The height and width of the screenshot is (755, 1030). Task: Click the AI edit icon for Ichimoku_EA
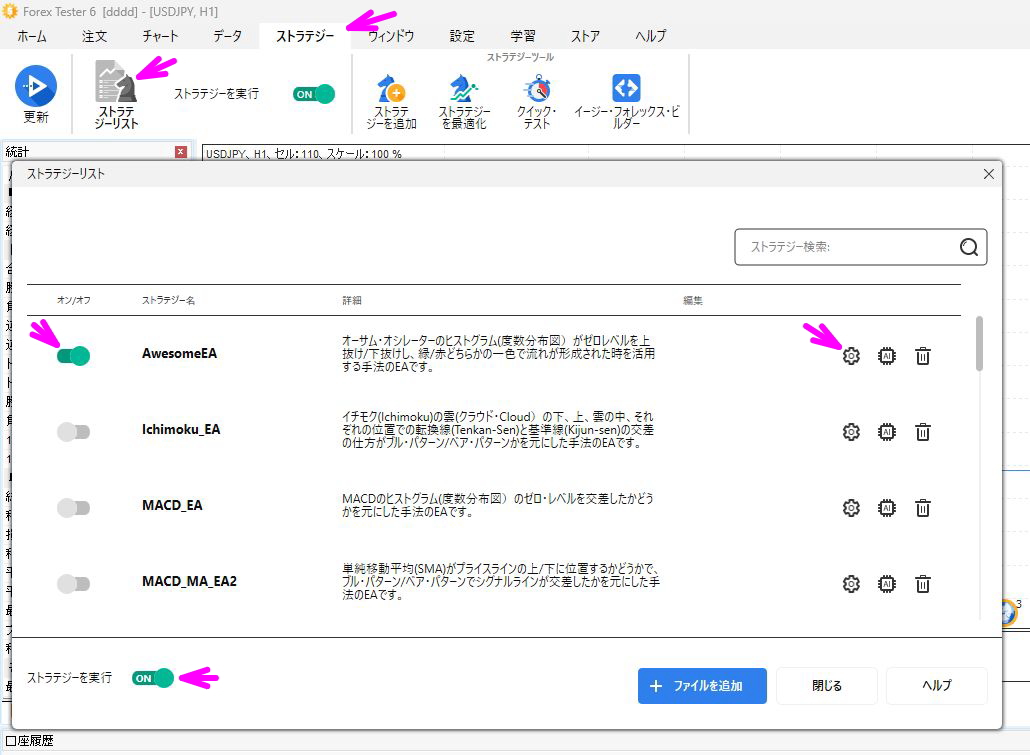(x=886, y=432)
